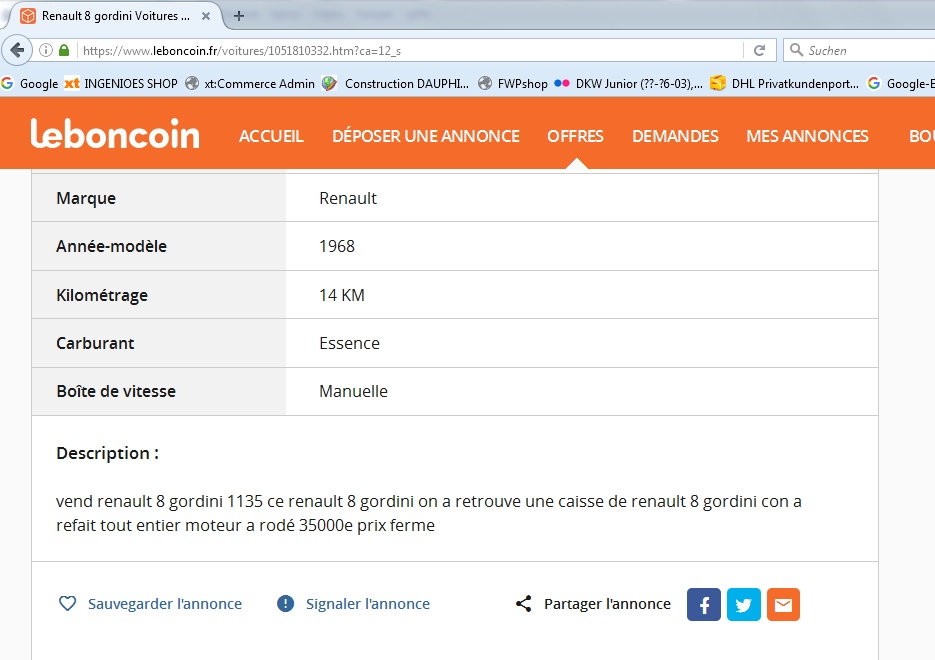This screenshot has height=660, width=935.
Task: Click the Description : heading
Action: coord(107,453)
